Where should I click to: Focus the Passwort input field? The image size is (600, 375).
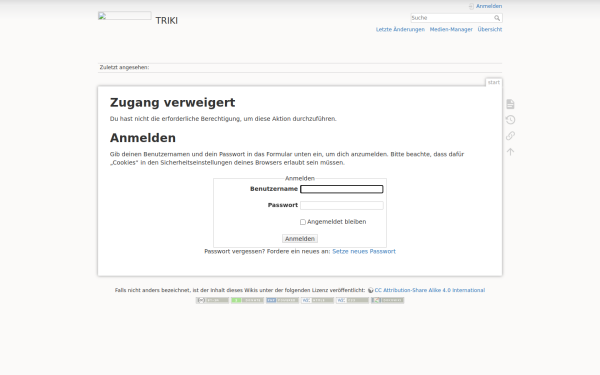coord(342,205)
